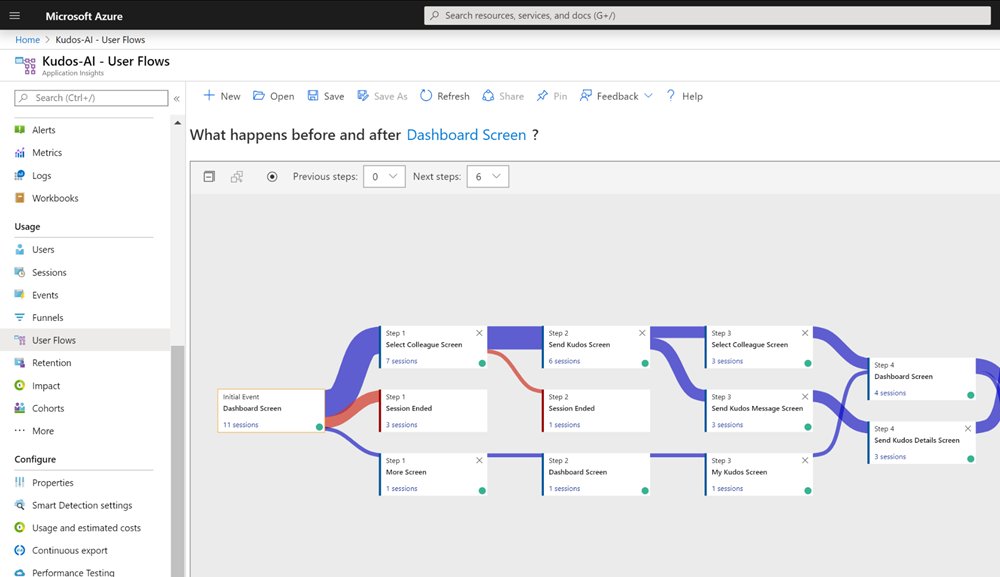Refresh the user flow data
Viewport: 1000px width, 577px height.
tap(445, 96)
